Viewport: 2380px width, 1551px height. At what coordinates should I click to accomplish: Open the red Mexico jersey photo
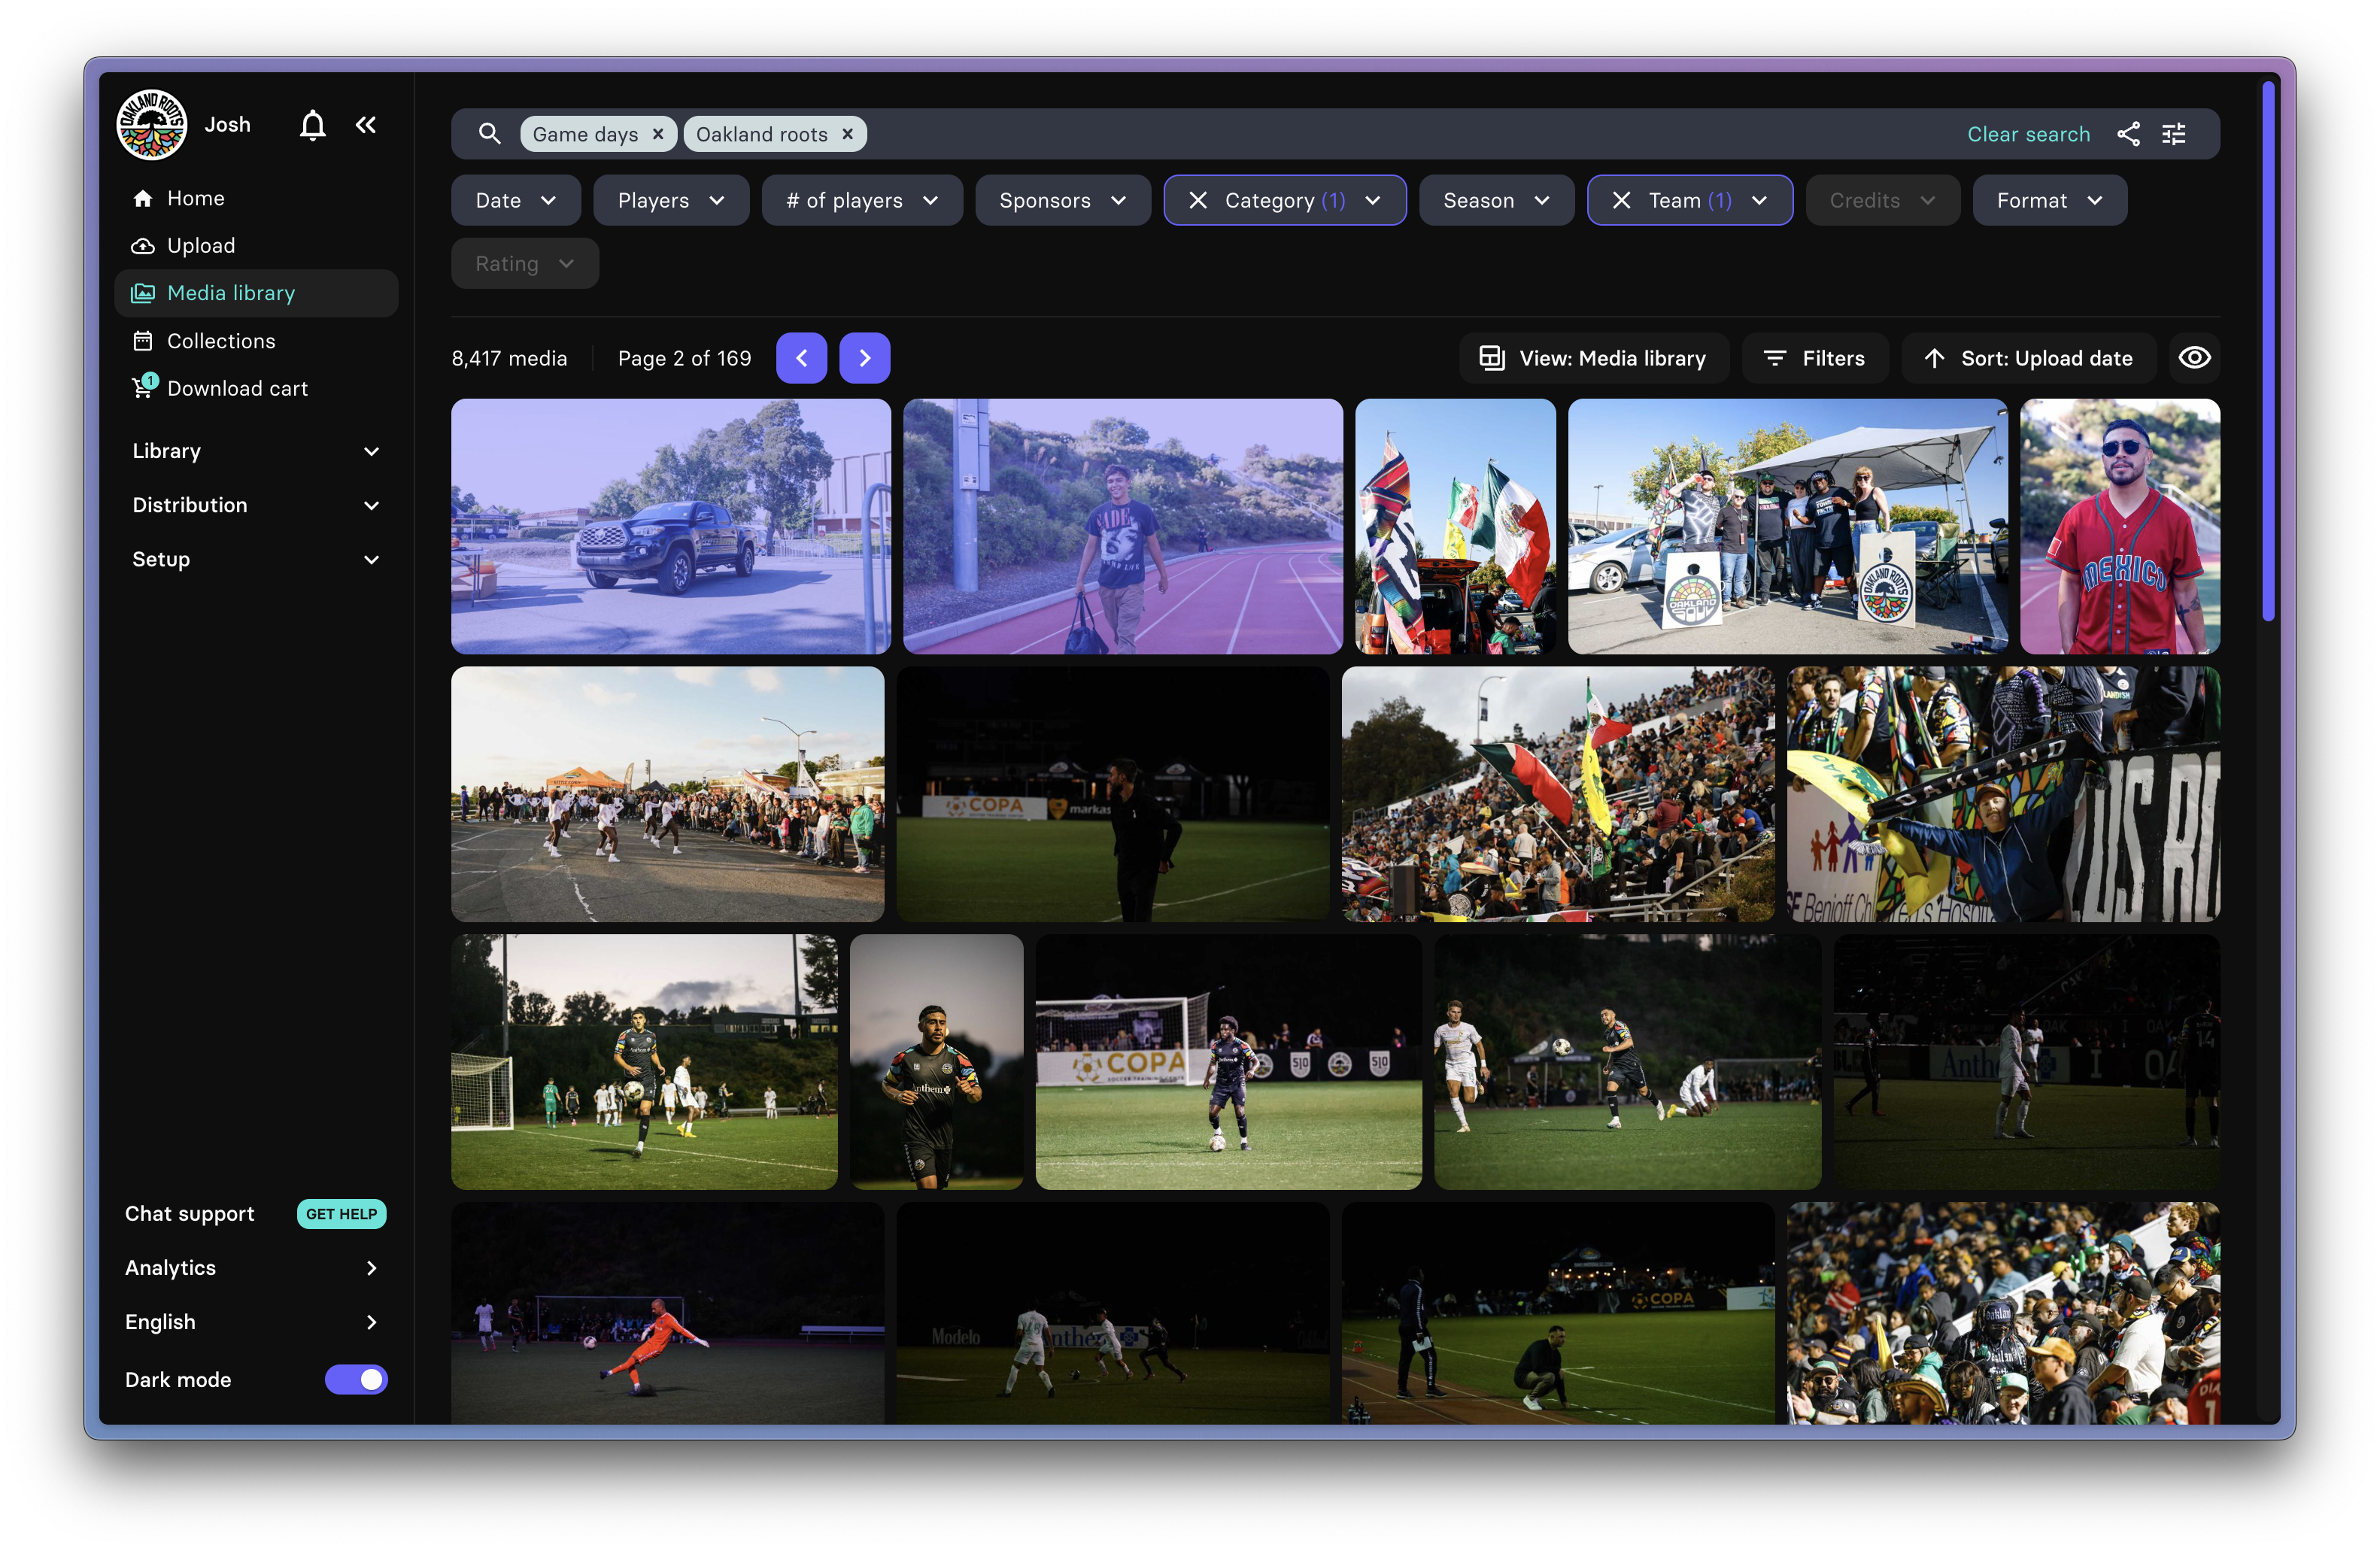tap(2119, 527)
